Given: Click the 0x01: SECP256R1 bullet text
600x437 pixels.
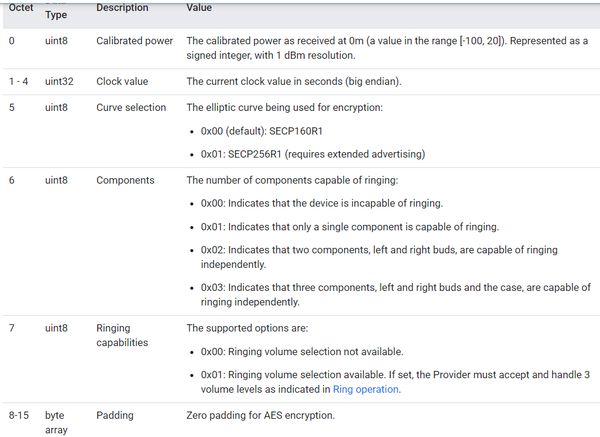Looking at the screenshot, I should pyautogui.click(x=313, y=154).
